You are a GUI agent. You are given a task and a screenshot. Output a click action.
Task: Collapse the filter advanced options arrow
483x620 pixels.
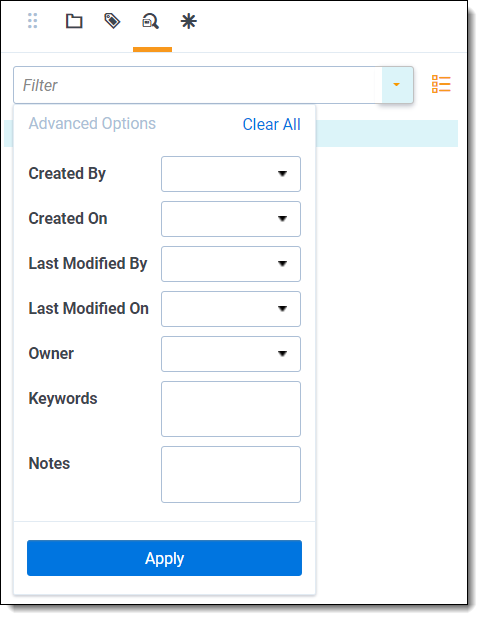point(397,85)
